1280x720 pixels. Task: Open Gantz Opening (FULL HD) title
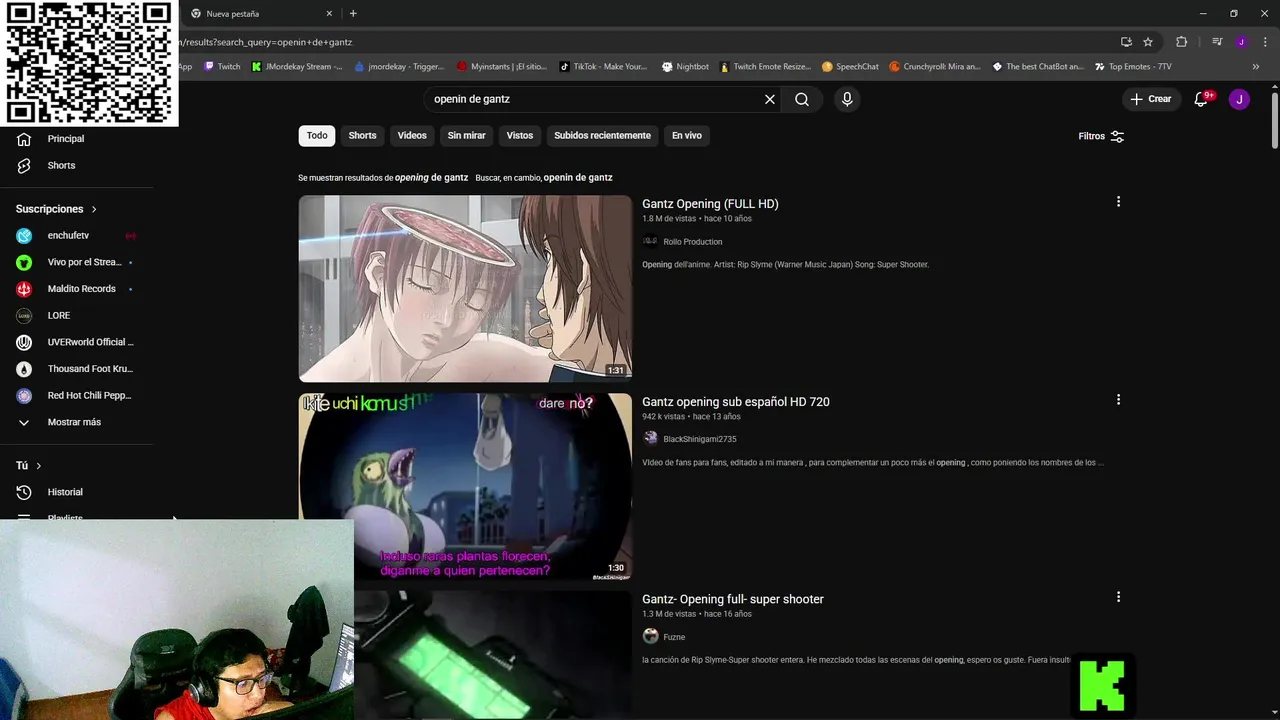(x=710, y=204)
